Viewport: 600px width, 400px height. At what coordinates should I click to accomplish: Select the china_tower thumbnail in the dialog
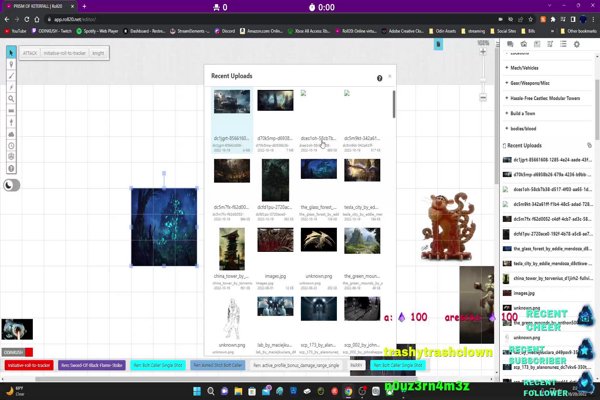(x=232, y=249)
